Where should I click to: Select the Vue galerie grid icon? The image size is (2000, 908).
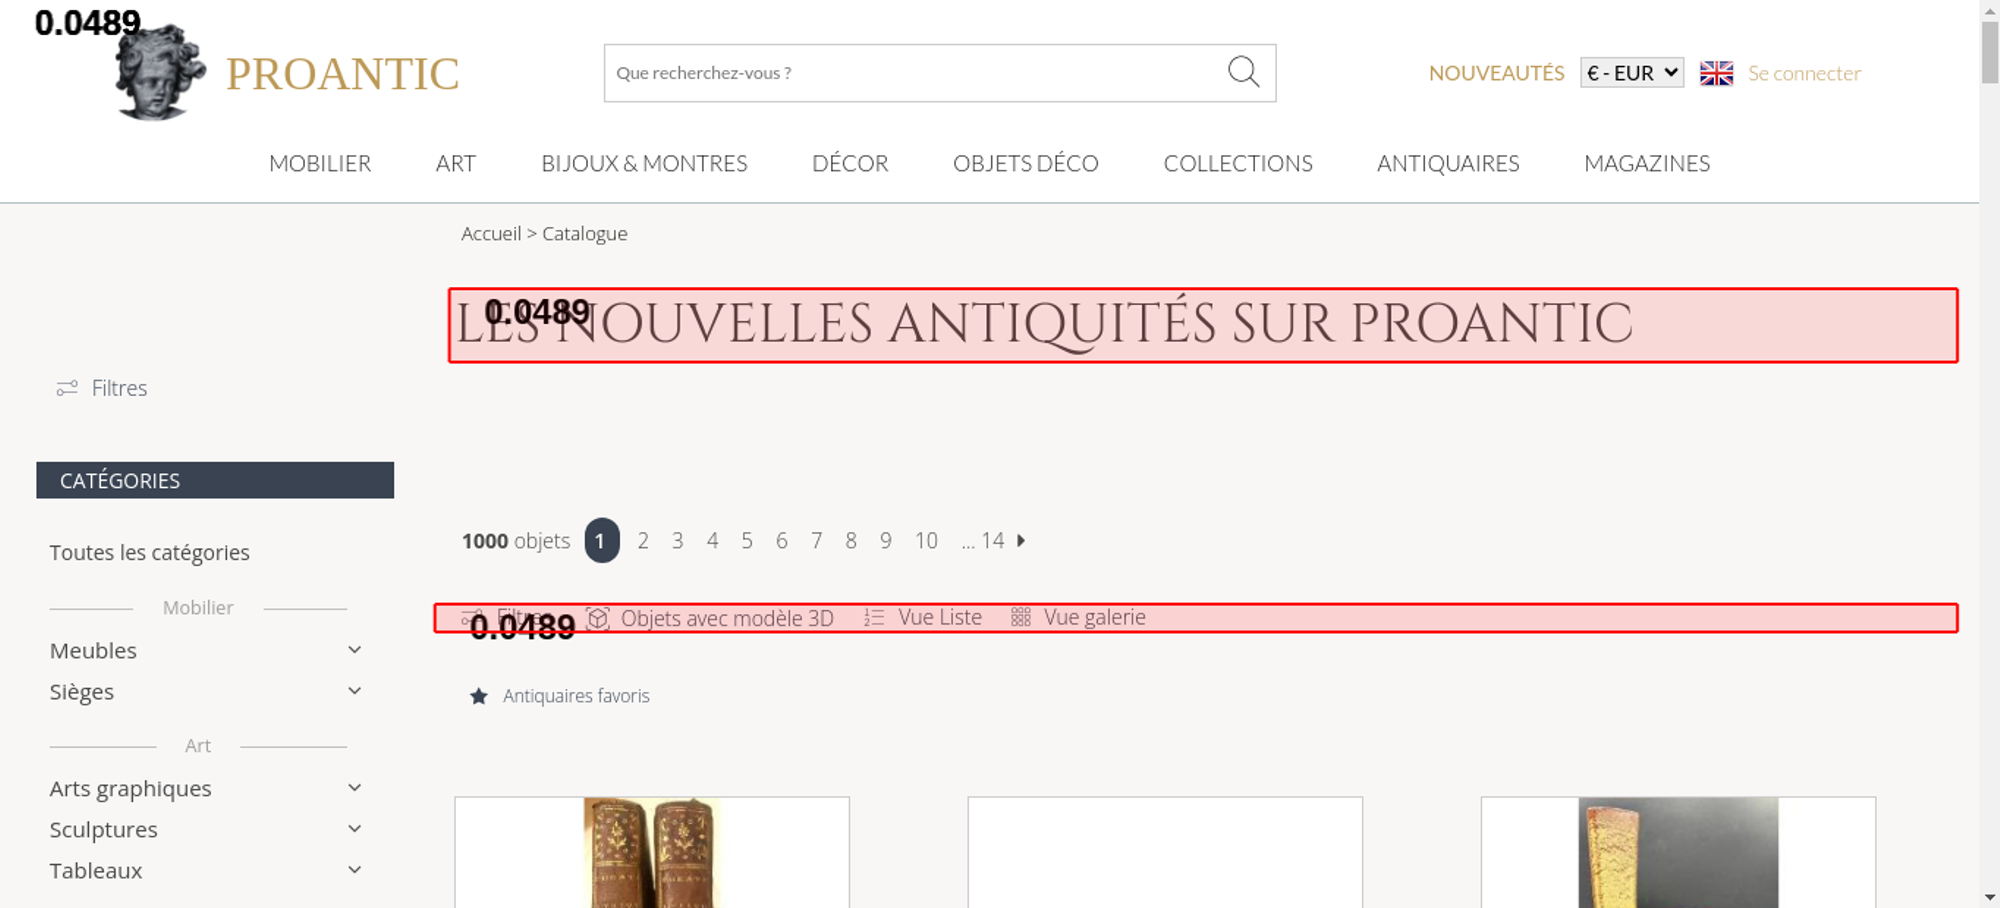pos(1020,618)
